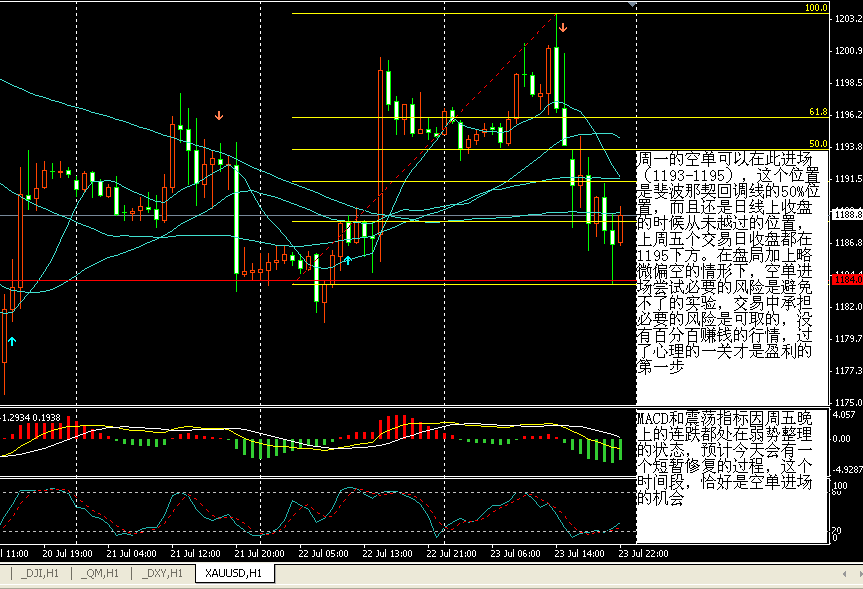Image resolution: width=863 pixels, height=589 pixels.
Task: Select the cyan up arrow near 22 Jul 05:00
Action: pyautogui.click(x=348, y=260)
